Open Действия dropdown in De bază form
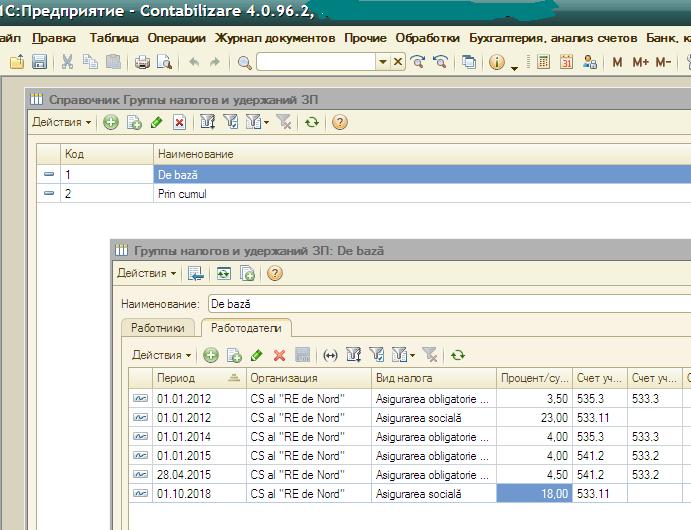This screenshot has height=530, width=691. [x=146, y=273]
